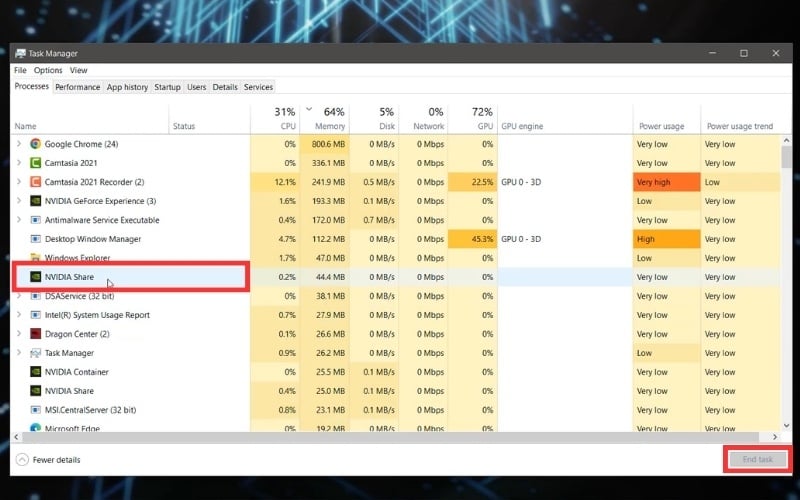Click the vertical scrollbar up arrow
Image resolution: width=800 pixels, height=500 pixels.
point(786,140)
